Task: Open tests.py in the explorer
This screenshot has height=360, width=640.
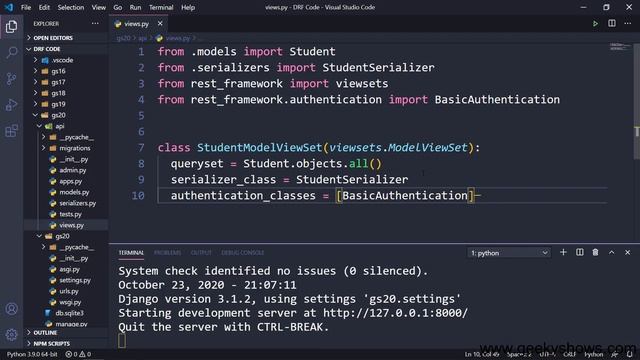Action: click(x=65, y=214)
